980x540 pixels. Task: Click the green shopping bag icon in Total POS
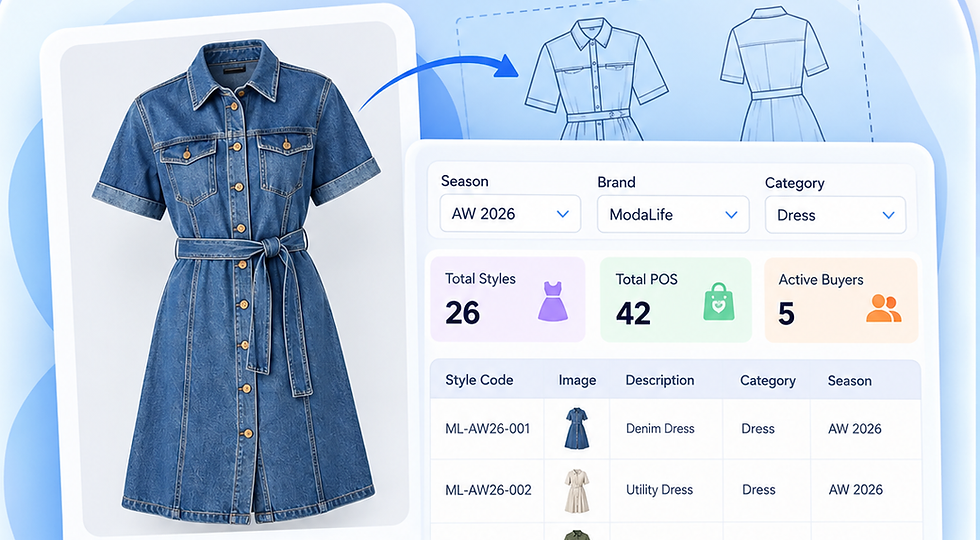pos(719,301)
